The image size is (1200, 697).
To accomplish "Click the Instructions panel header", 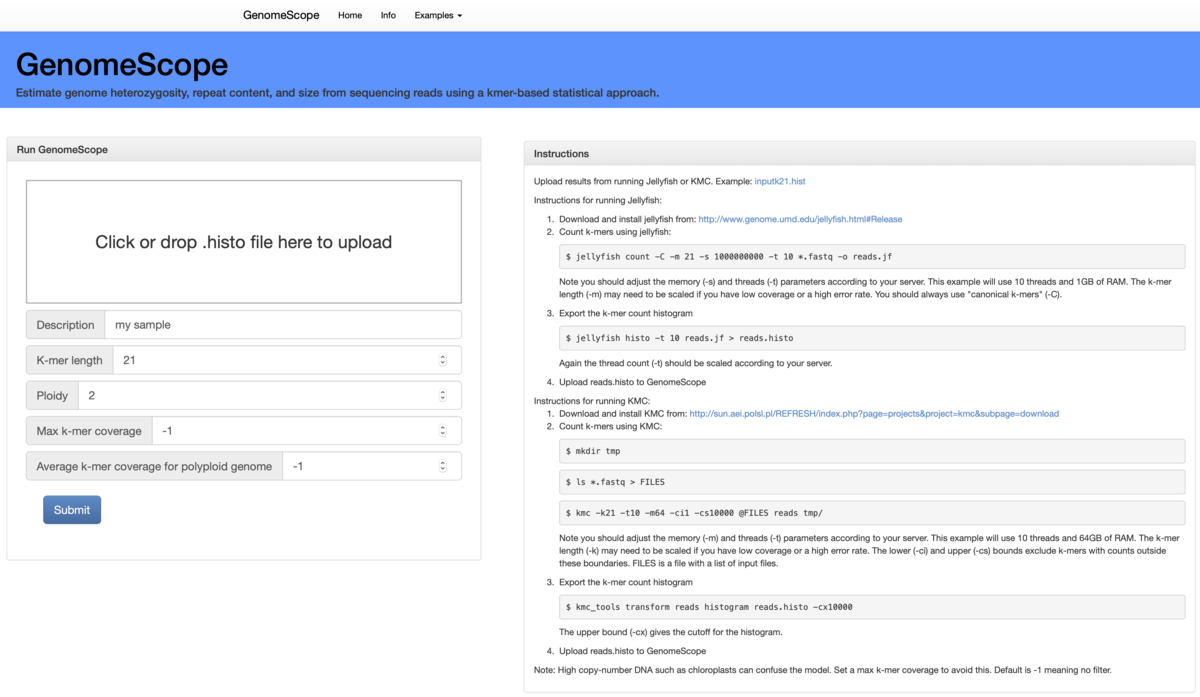I will point(562,153).
